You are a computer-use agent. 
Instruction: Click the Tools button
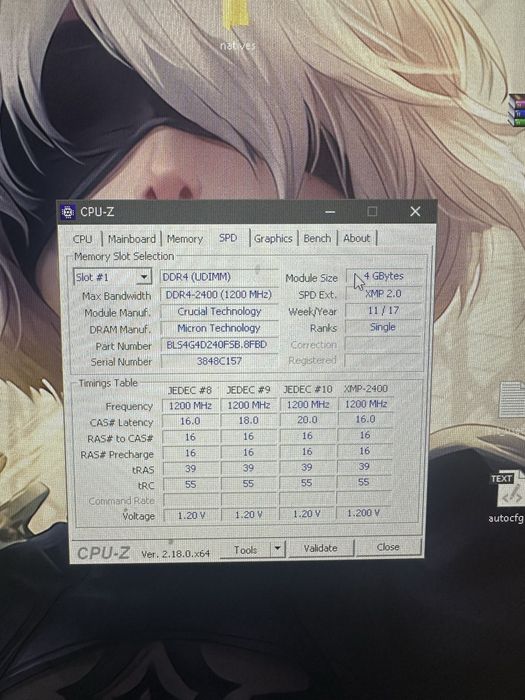(x=246, y=549)
